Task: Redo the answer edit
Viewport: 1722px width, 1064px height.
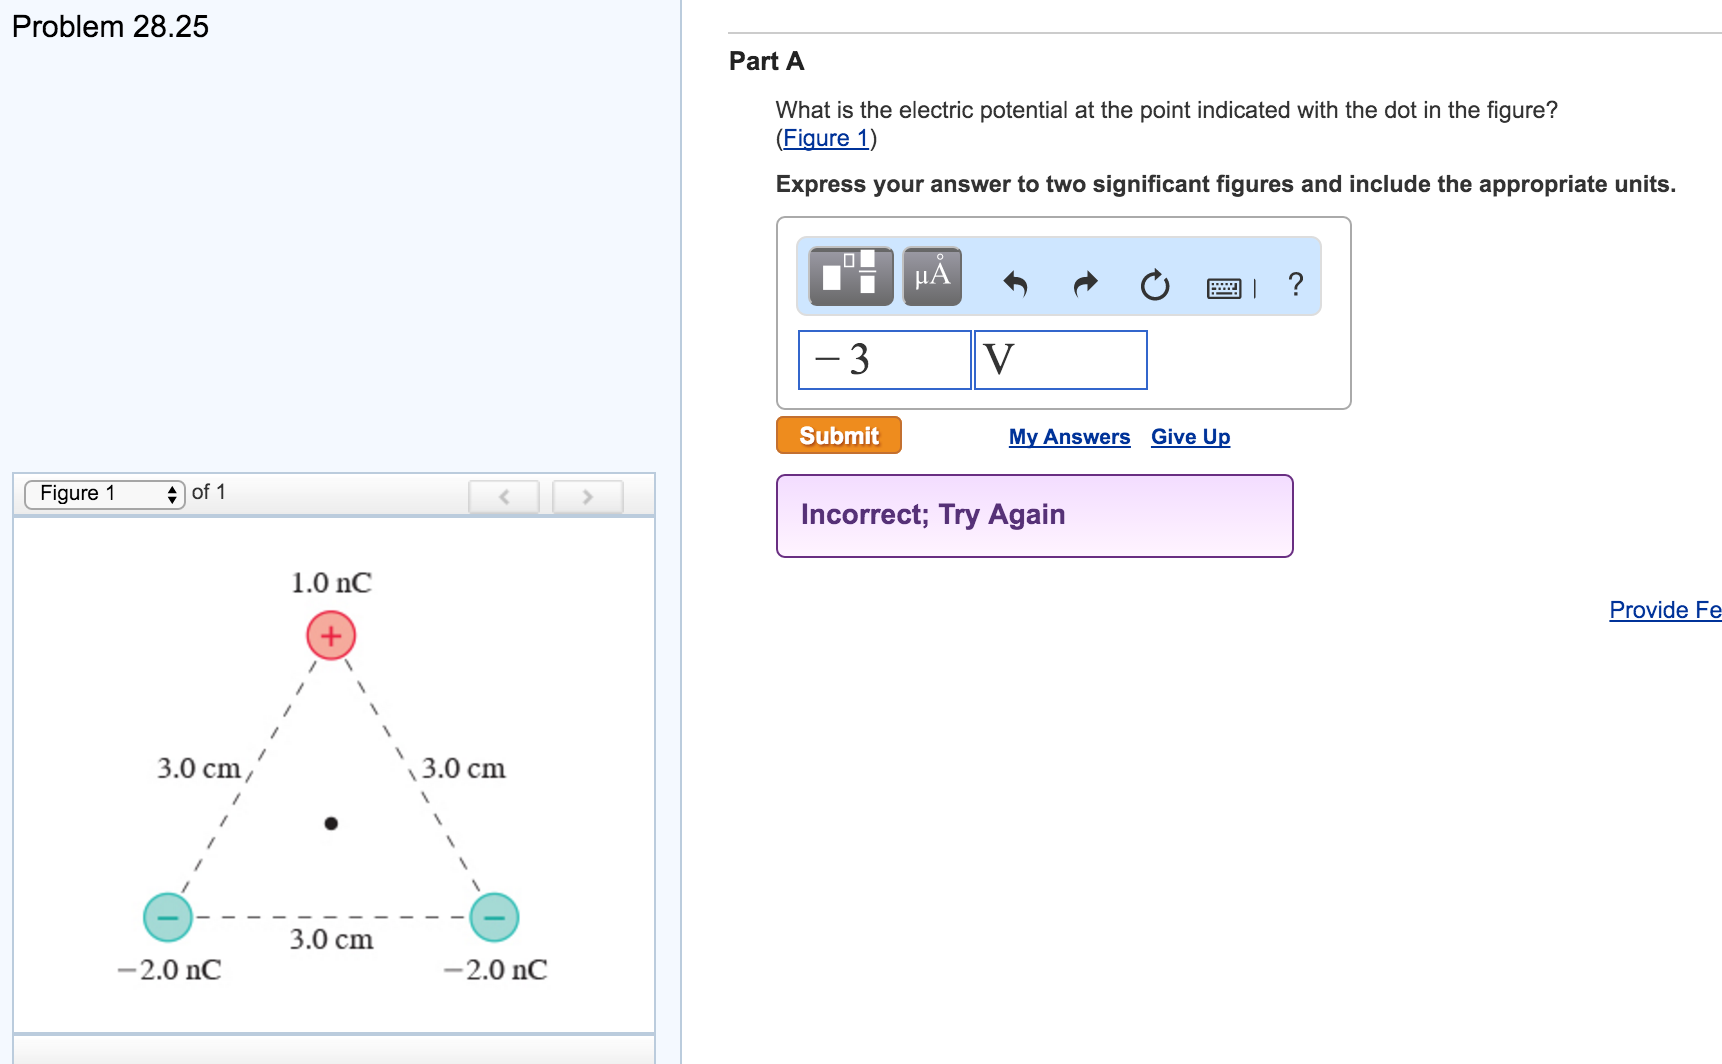Action: pos(1085,283)
